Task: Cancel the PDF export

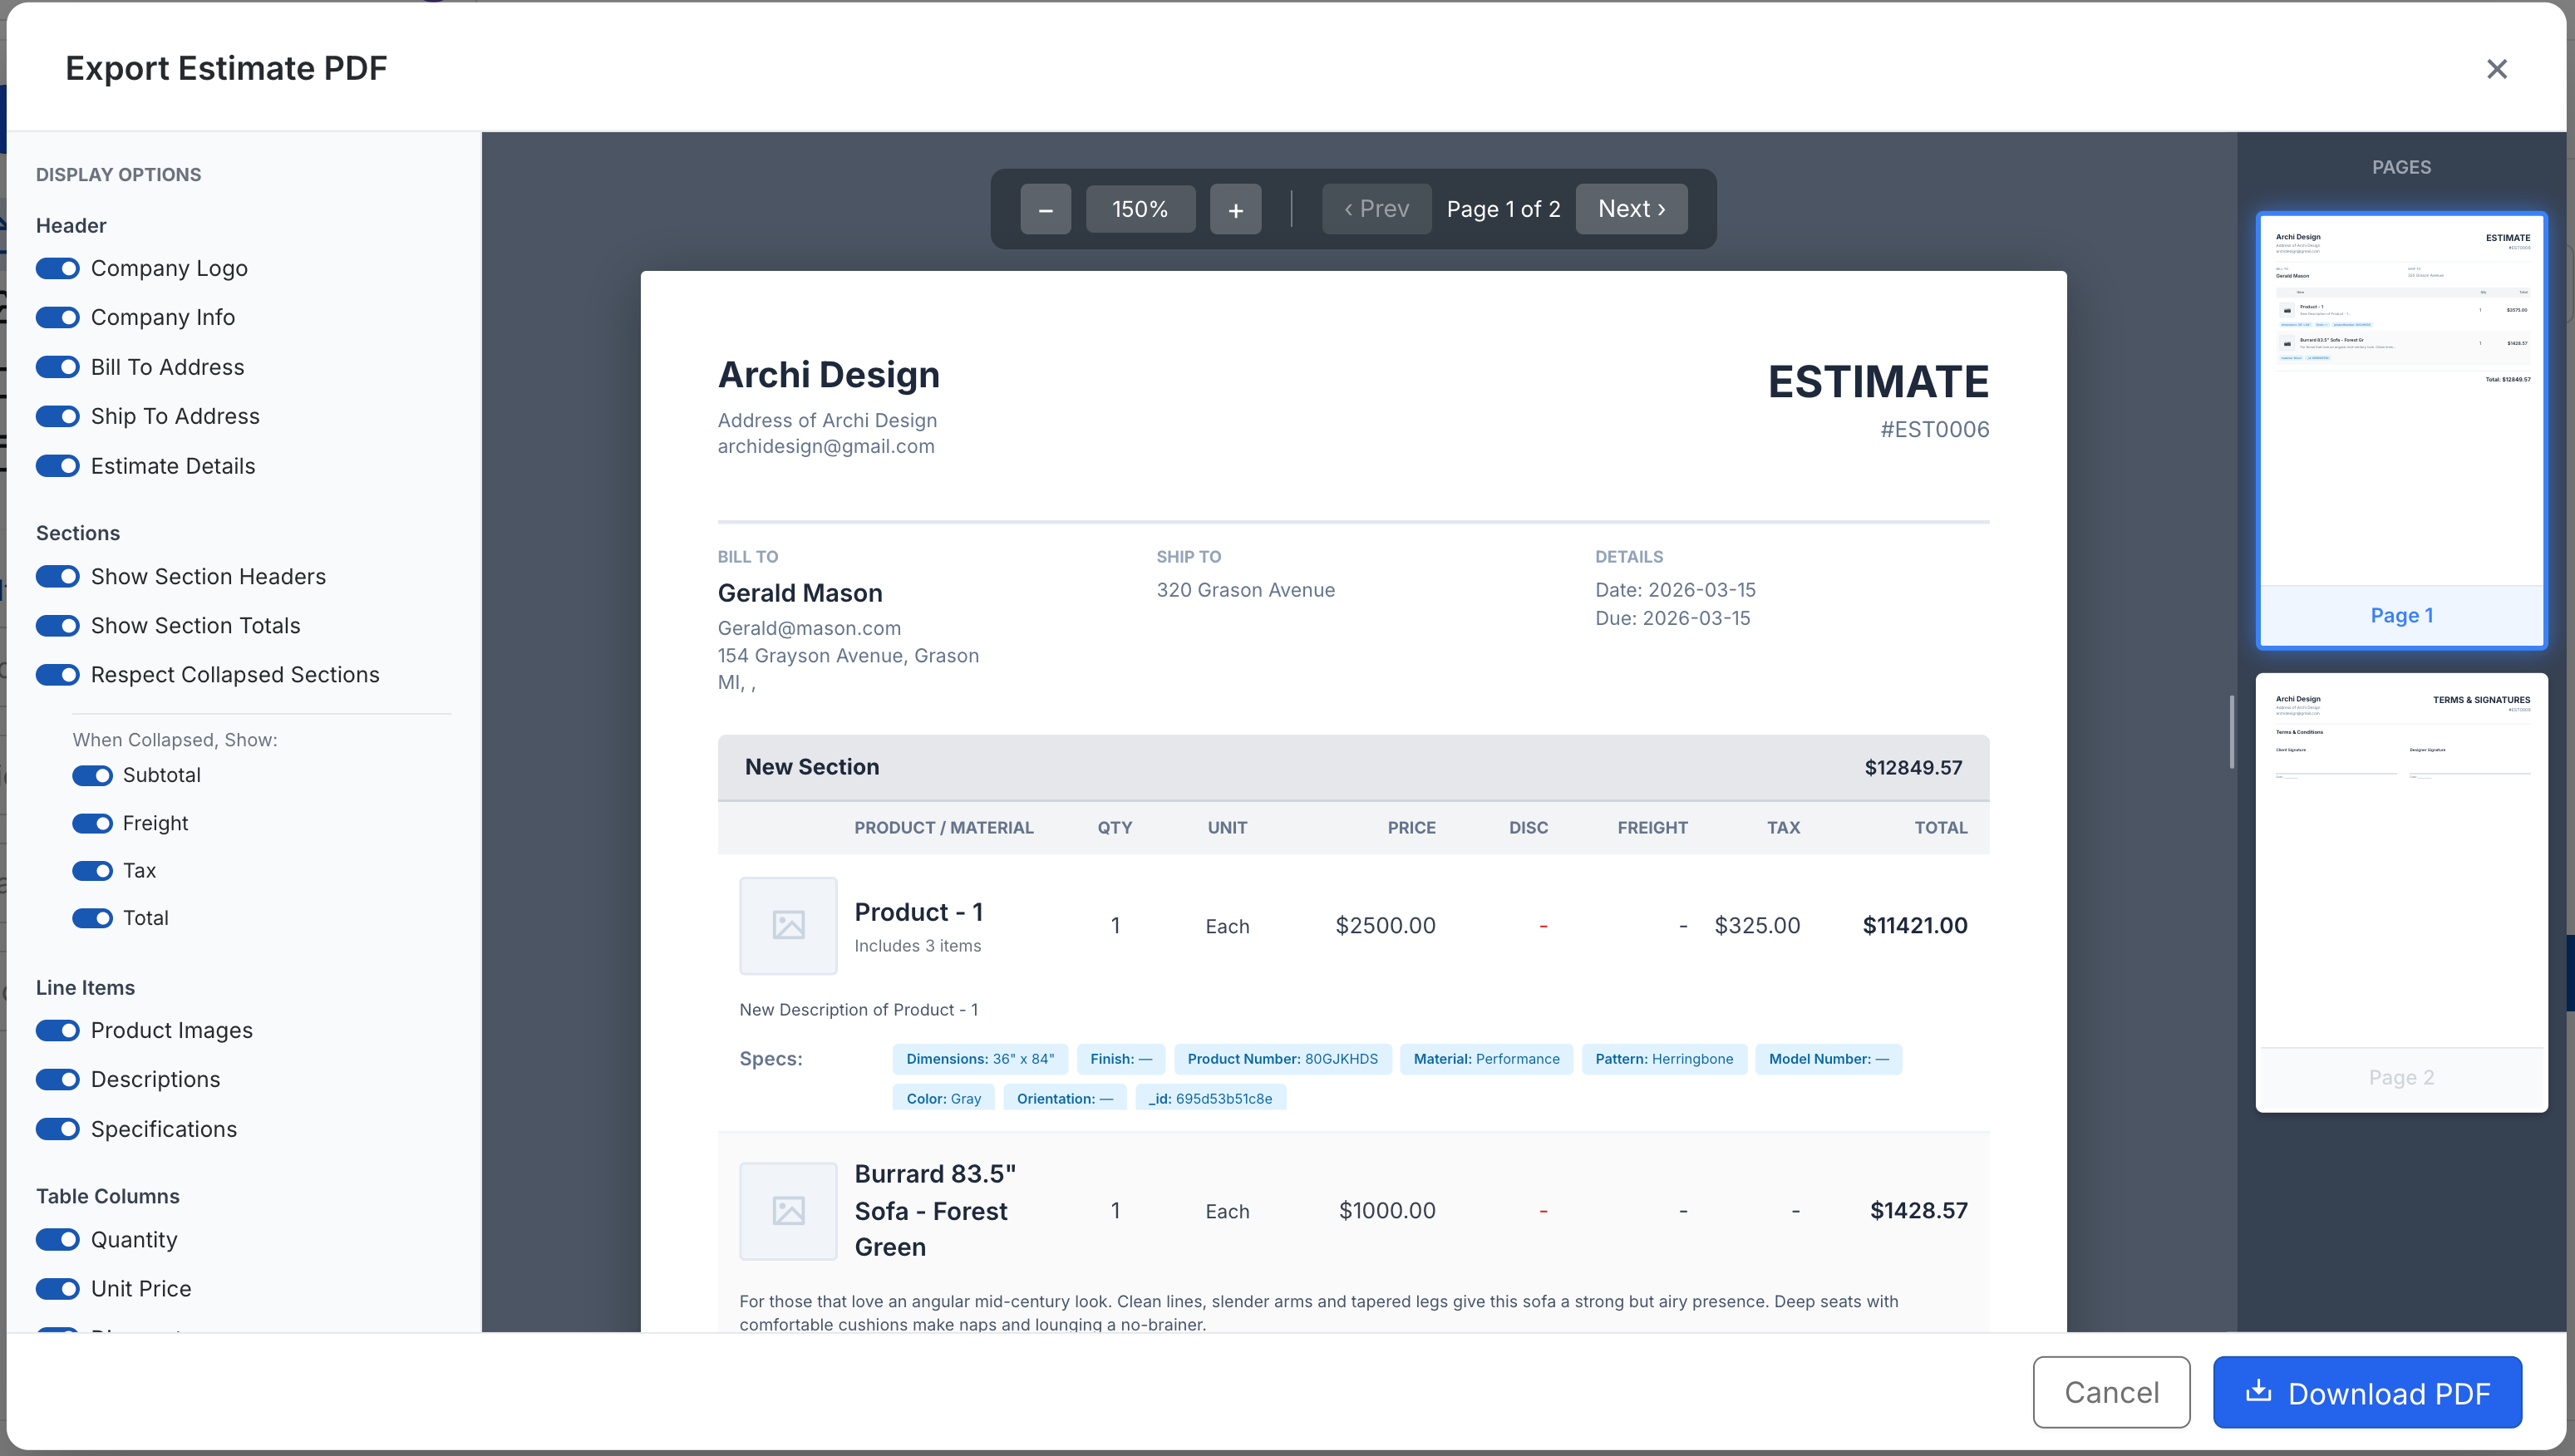Action: tap(2111, 1392)
